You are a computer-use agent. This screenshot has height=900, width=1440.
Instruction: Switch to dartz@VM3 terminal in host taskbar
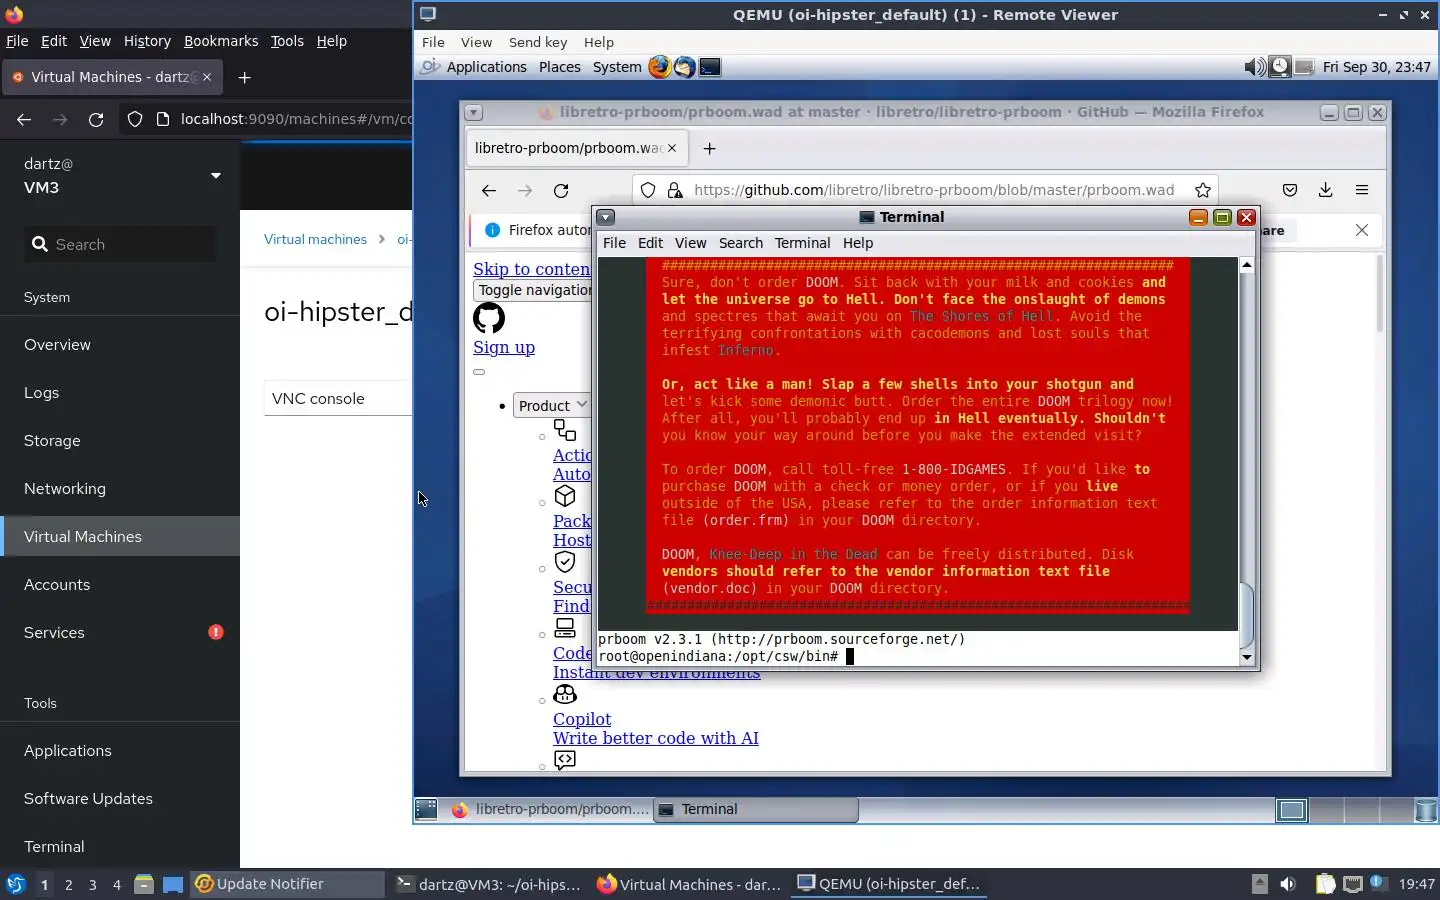click(x=489, y=884)
